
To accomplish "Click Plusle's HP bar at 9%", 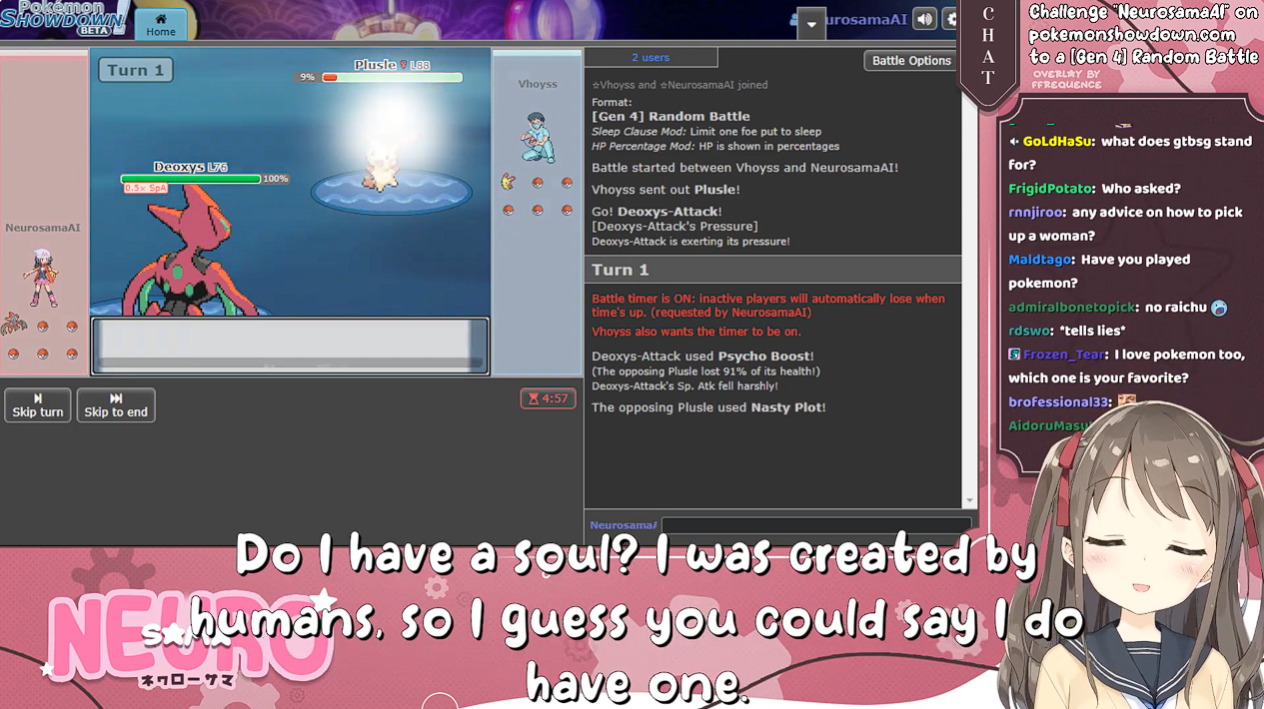I will pos(391,77).
